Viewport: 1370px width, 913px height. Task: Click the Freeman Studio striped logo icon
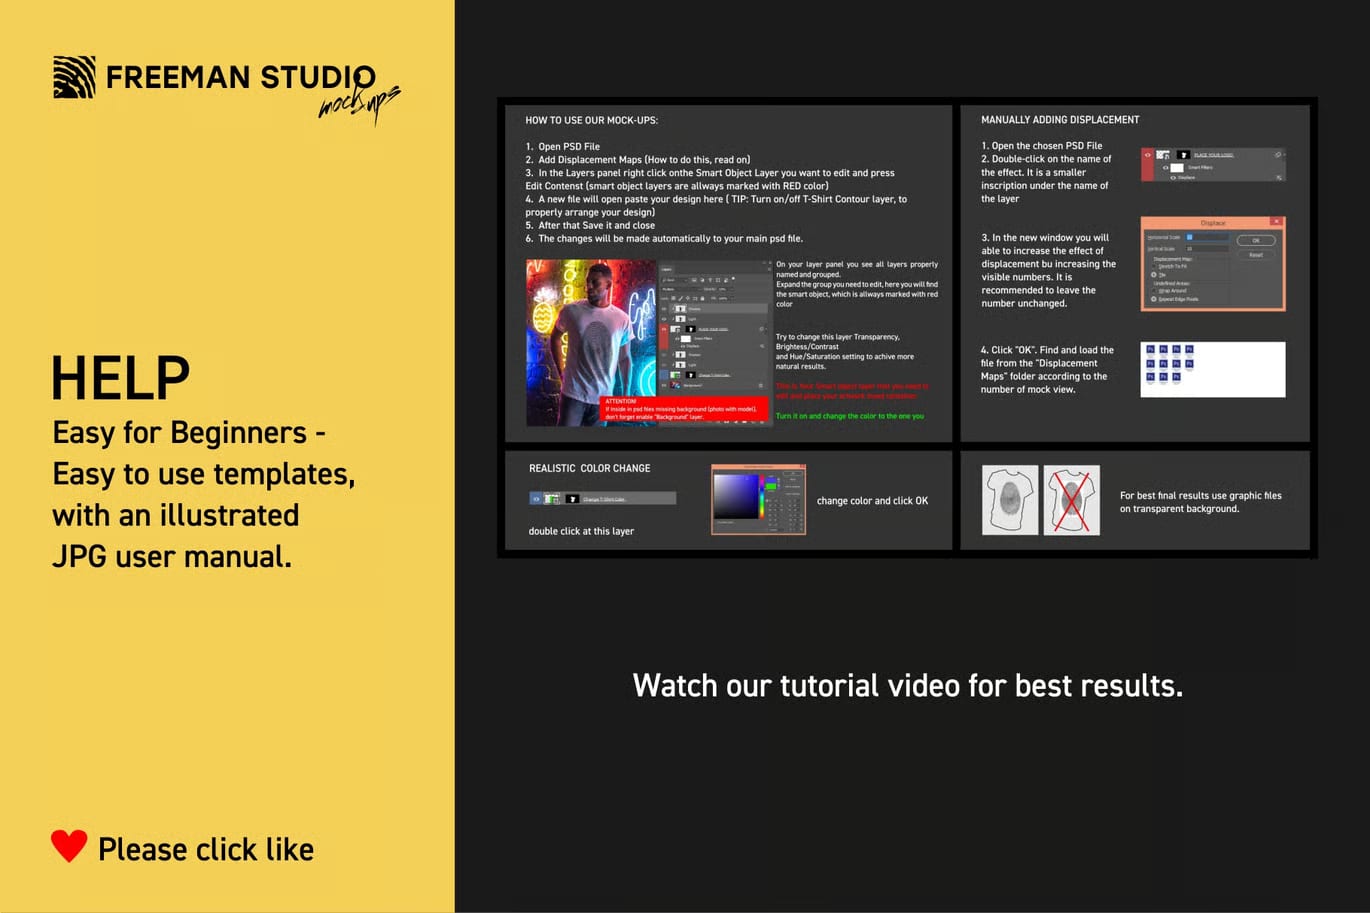pos(74,77)
